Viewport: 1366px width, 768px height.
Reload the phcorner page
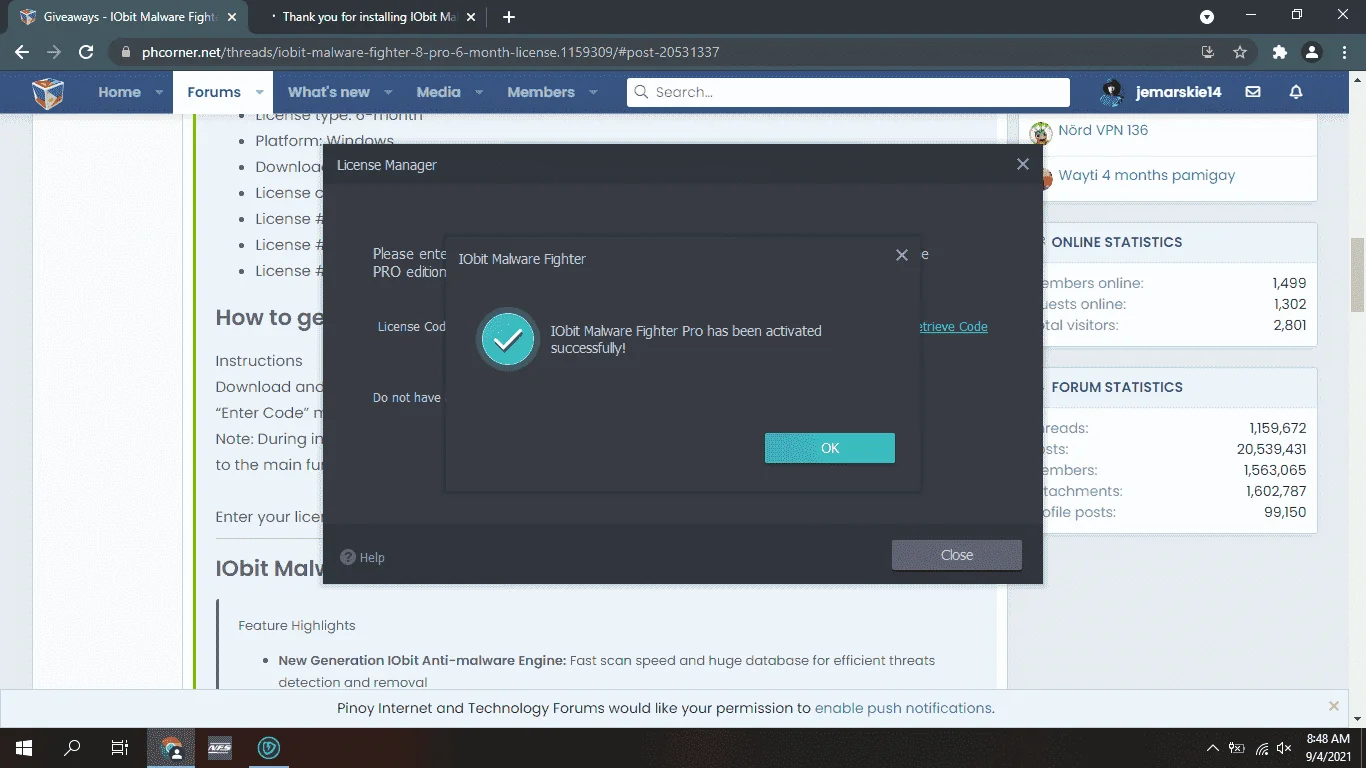tap(86, 52)
